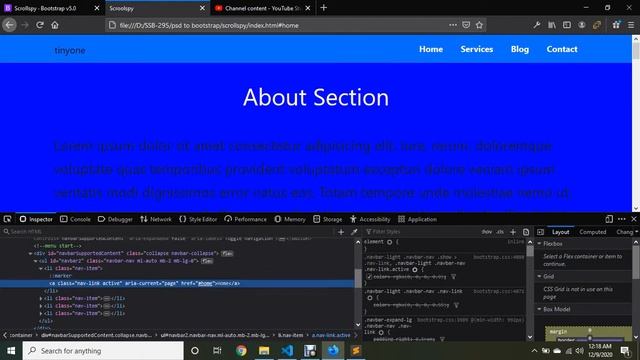Activate DevTools element picker icon
640x360 pixels.
7,219
